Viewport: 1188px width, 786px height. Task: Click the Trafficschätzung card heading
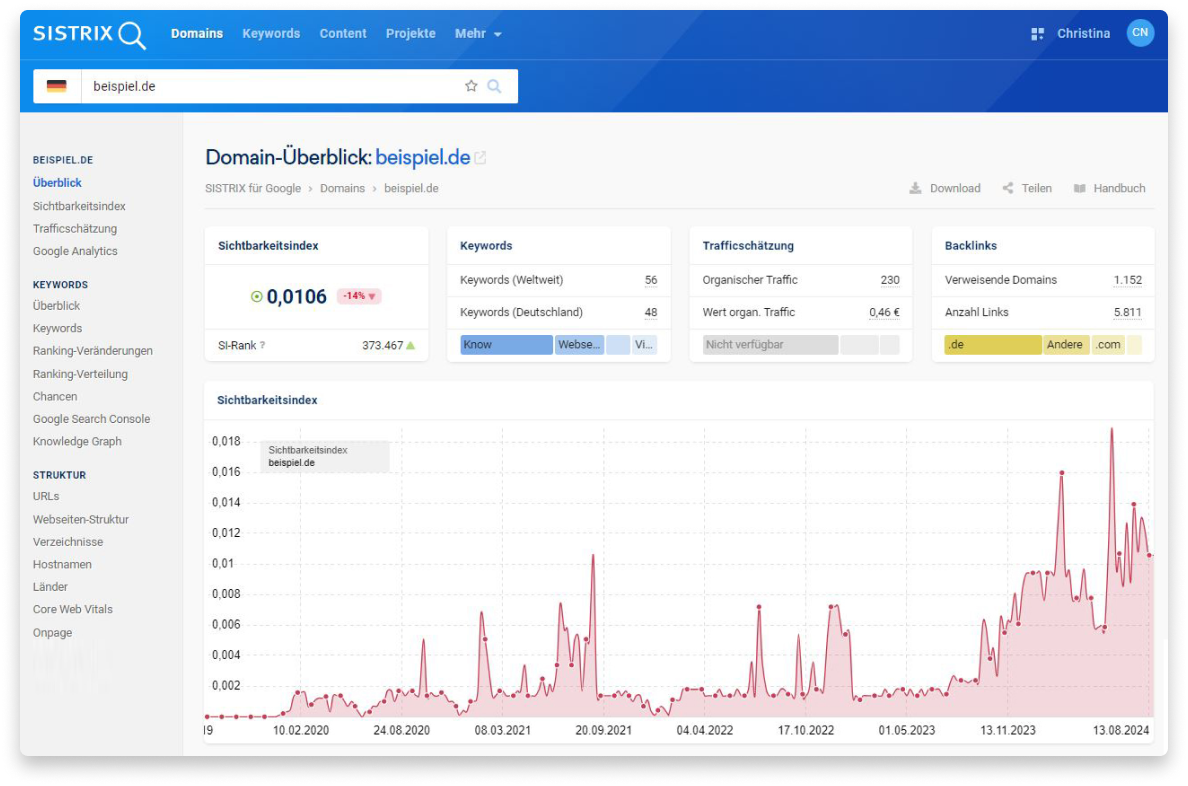tap(748, 246)
